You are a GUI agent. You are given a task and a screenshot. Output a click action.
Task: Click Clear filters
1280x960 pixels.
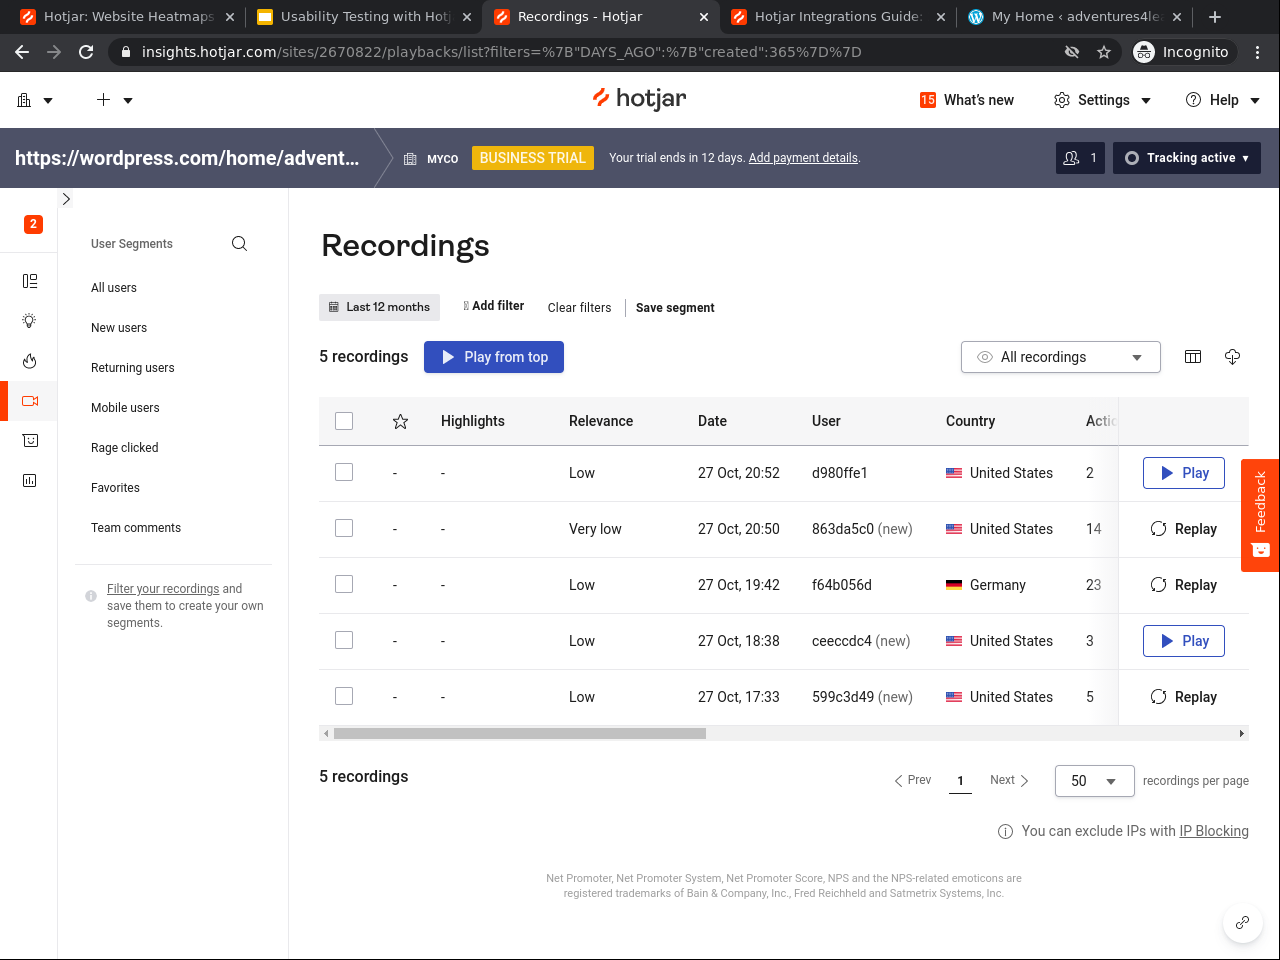[x=579, y=308]
